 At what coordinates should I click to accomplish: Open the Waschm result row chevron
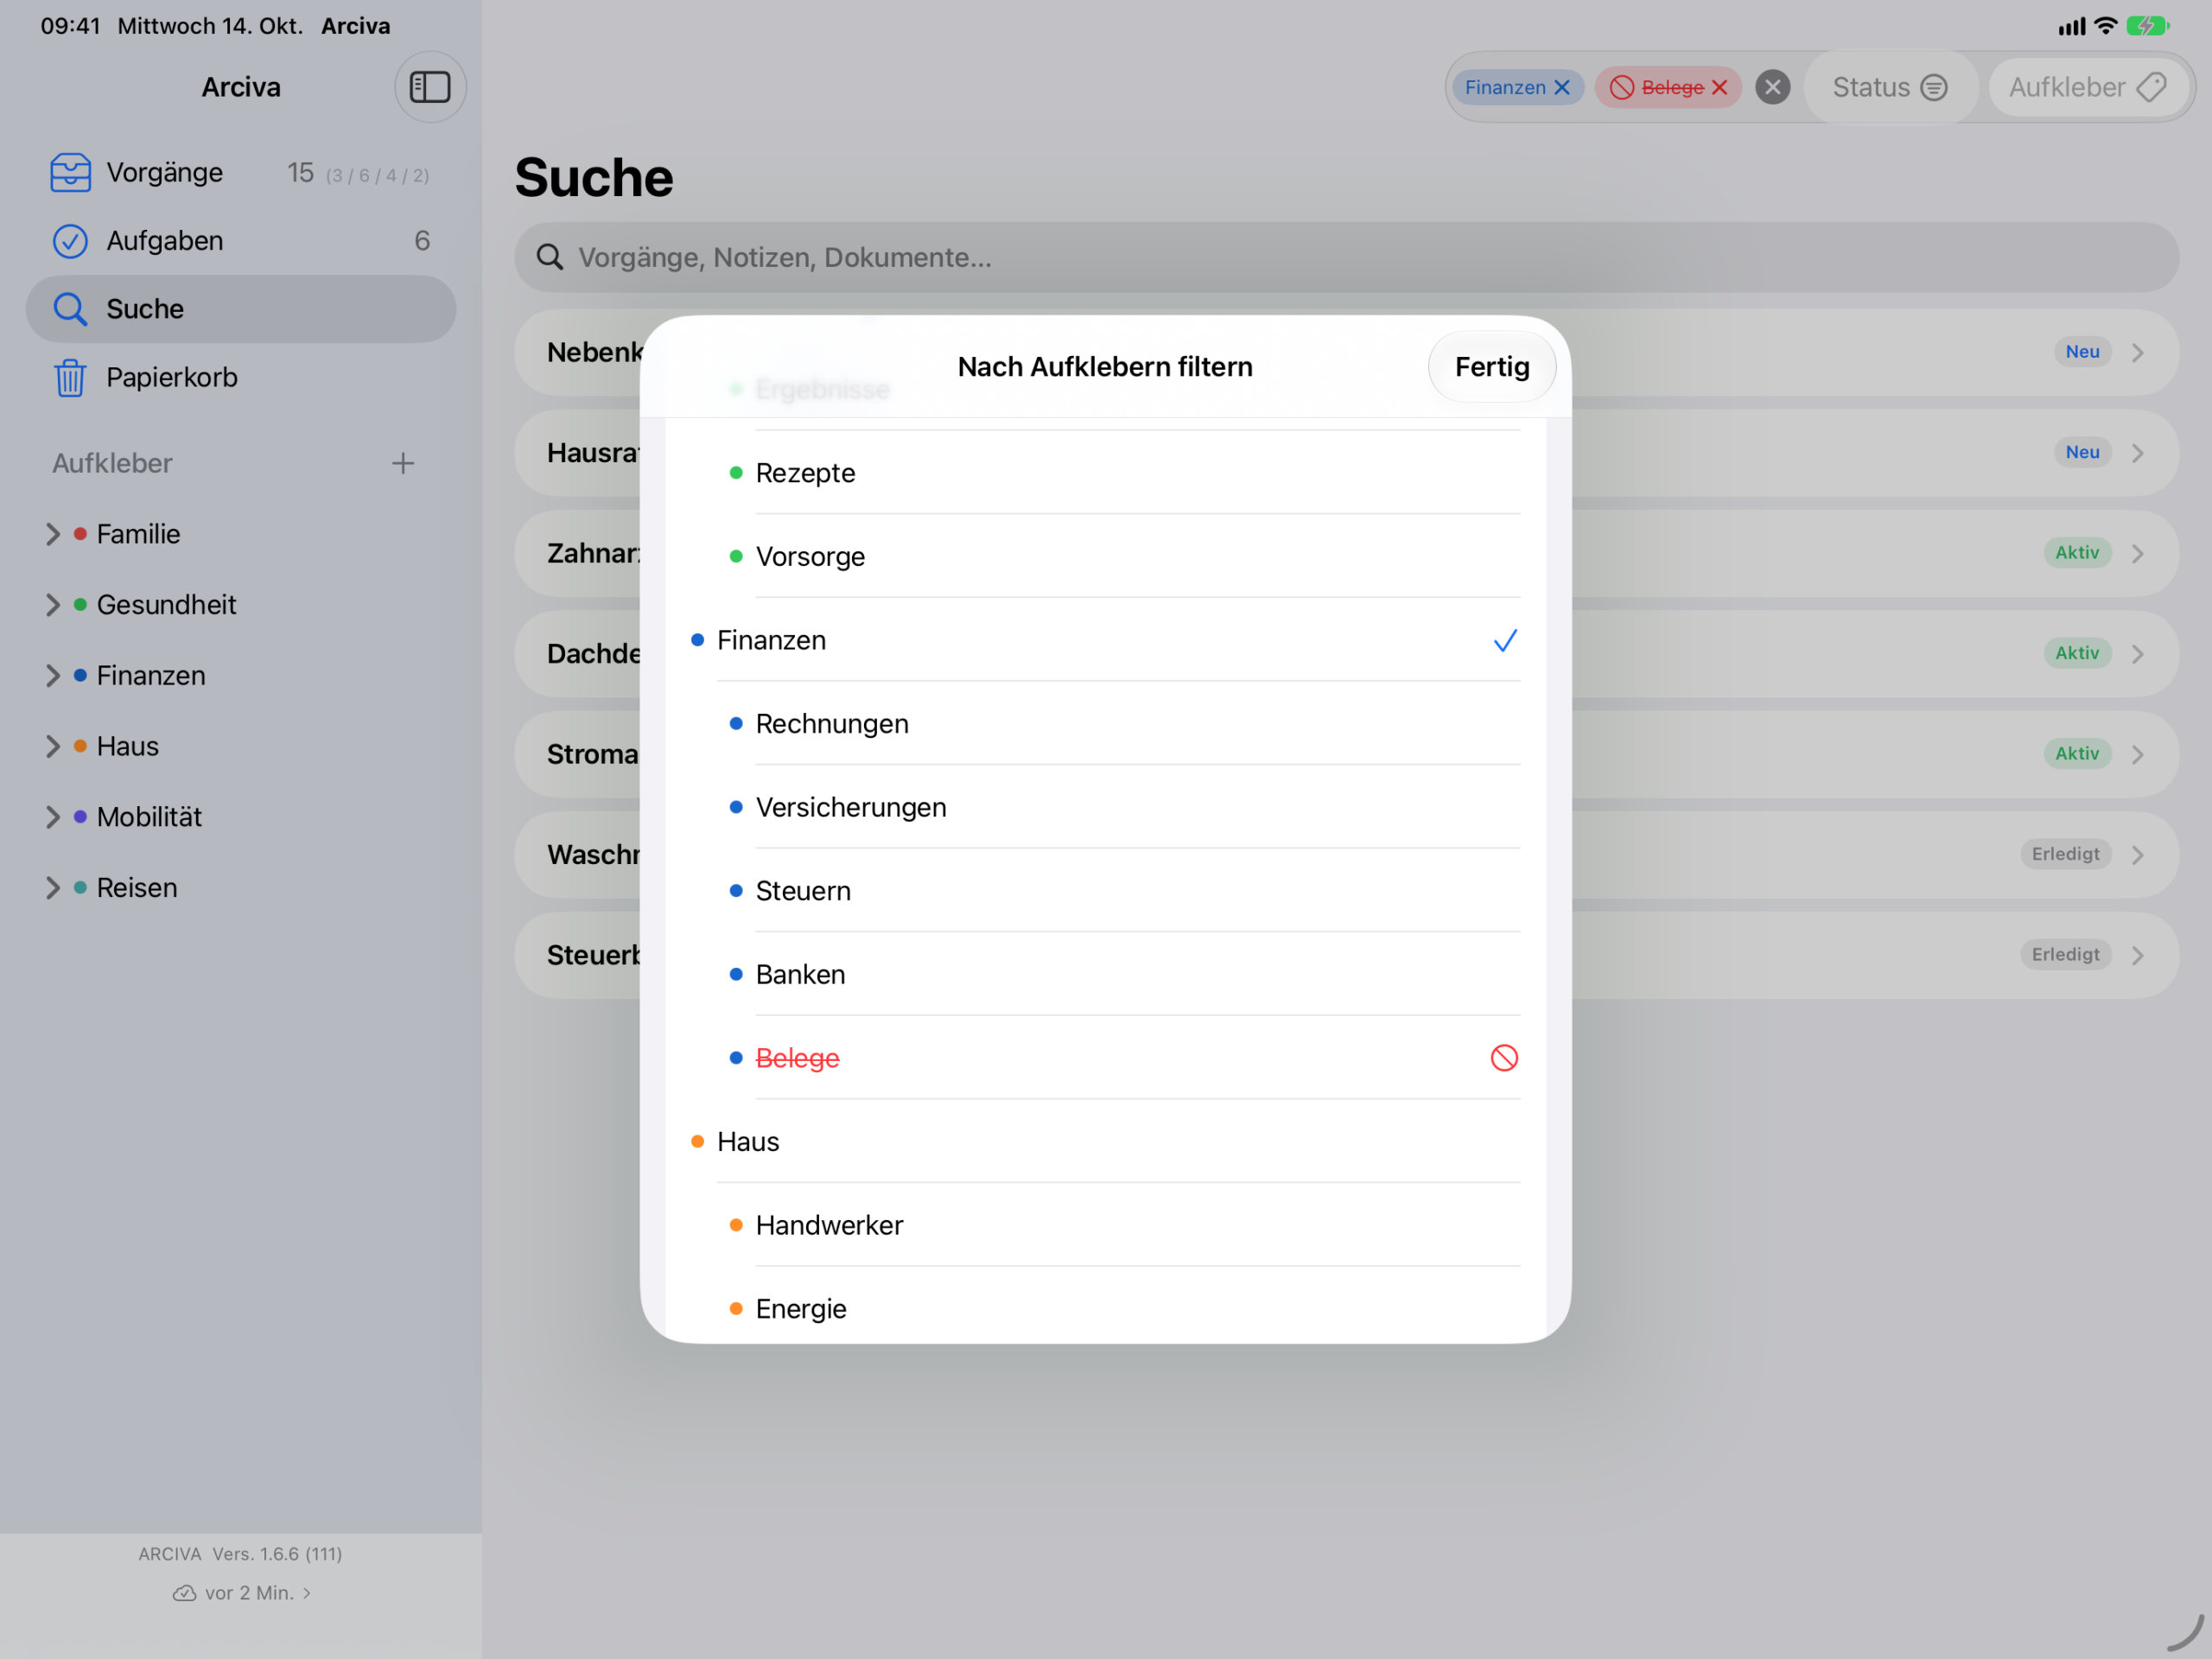tap(2137, 855)
